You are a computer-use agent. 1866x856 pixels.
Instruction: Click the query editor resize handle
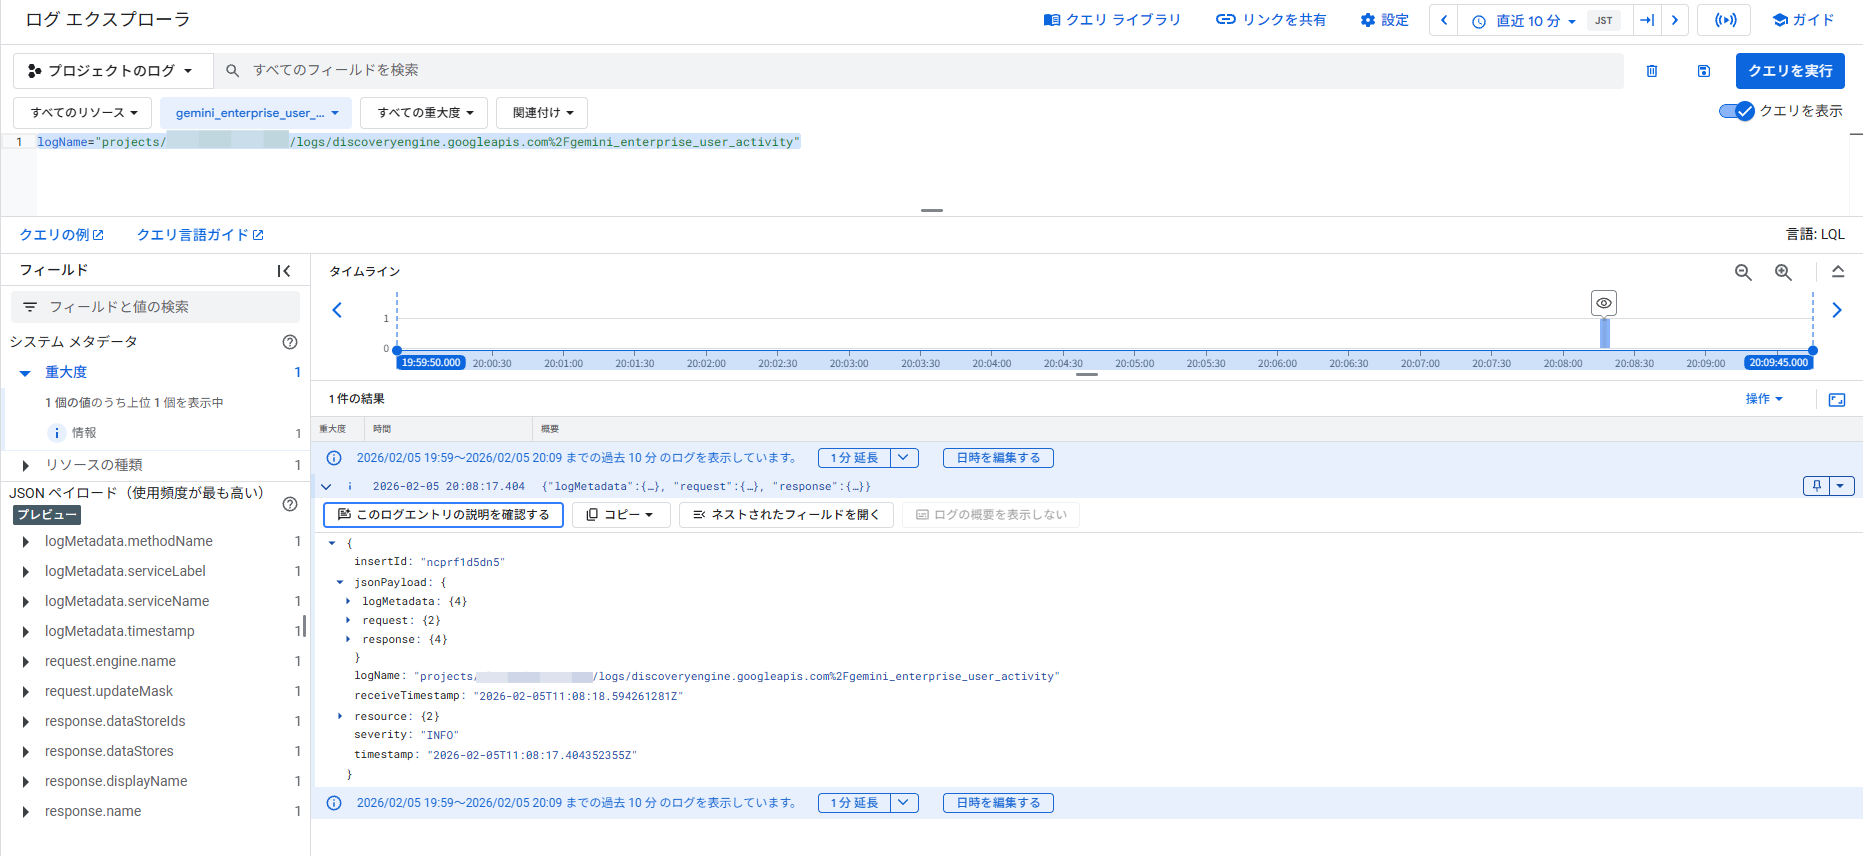click(932, 210)
